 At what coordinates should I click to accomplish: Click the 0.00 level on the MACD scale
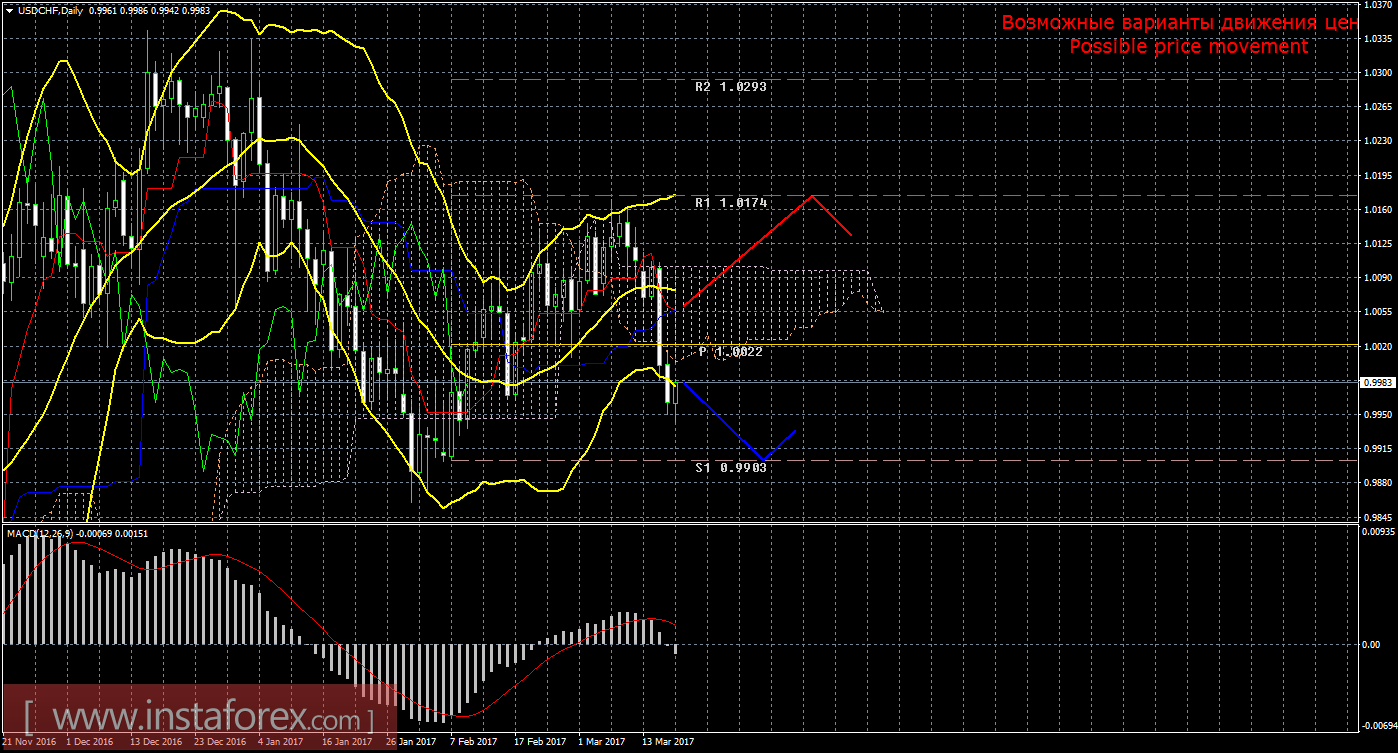coord(1373,644)
